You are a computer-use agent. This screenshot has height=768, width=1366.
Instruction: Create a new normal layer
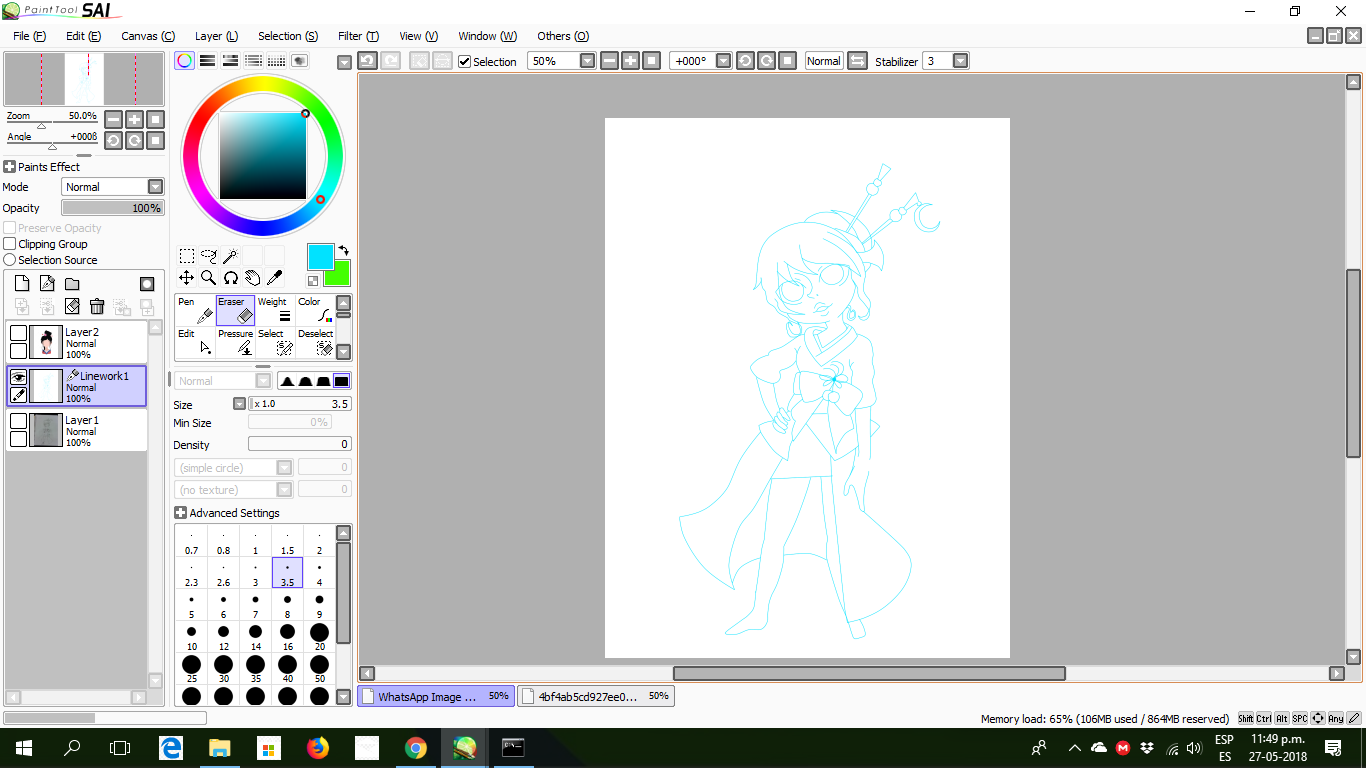click(22, 284)
